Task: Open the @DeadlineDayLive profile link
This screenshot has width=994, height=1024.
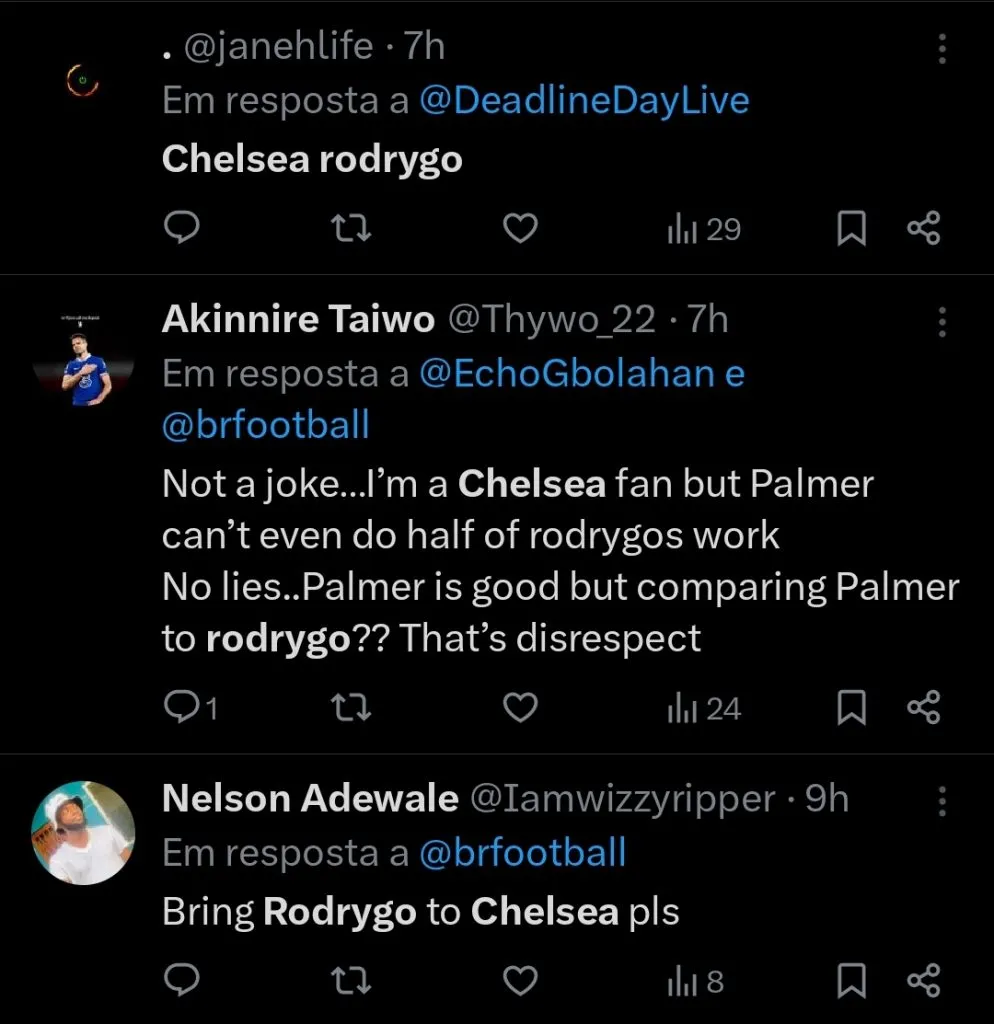Action: (x=584, y=101)
